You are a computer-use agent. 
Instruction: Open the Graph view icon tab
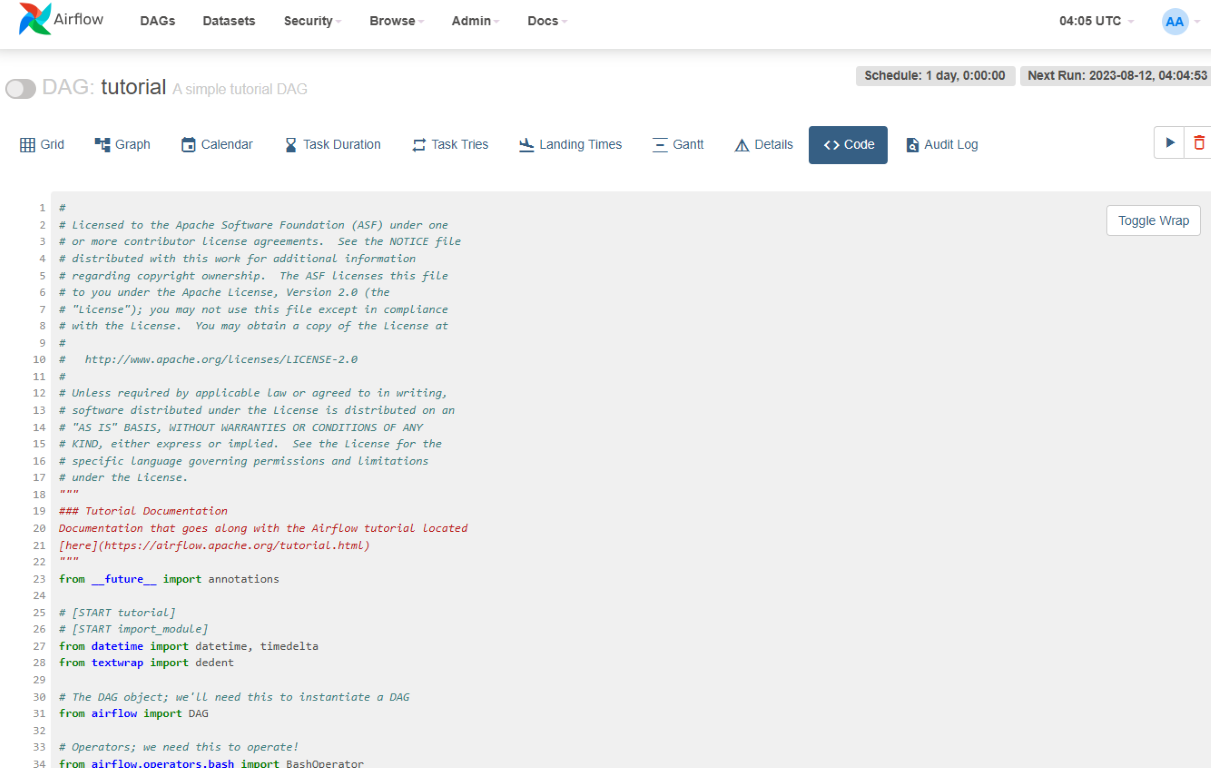point(102,145)
